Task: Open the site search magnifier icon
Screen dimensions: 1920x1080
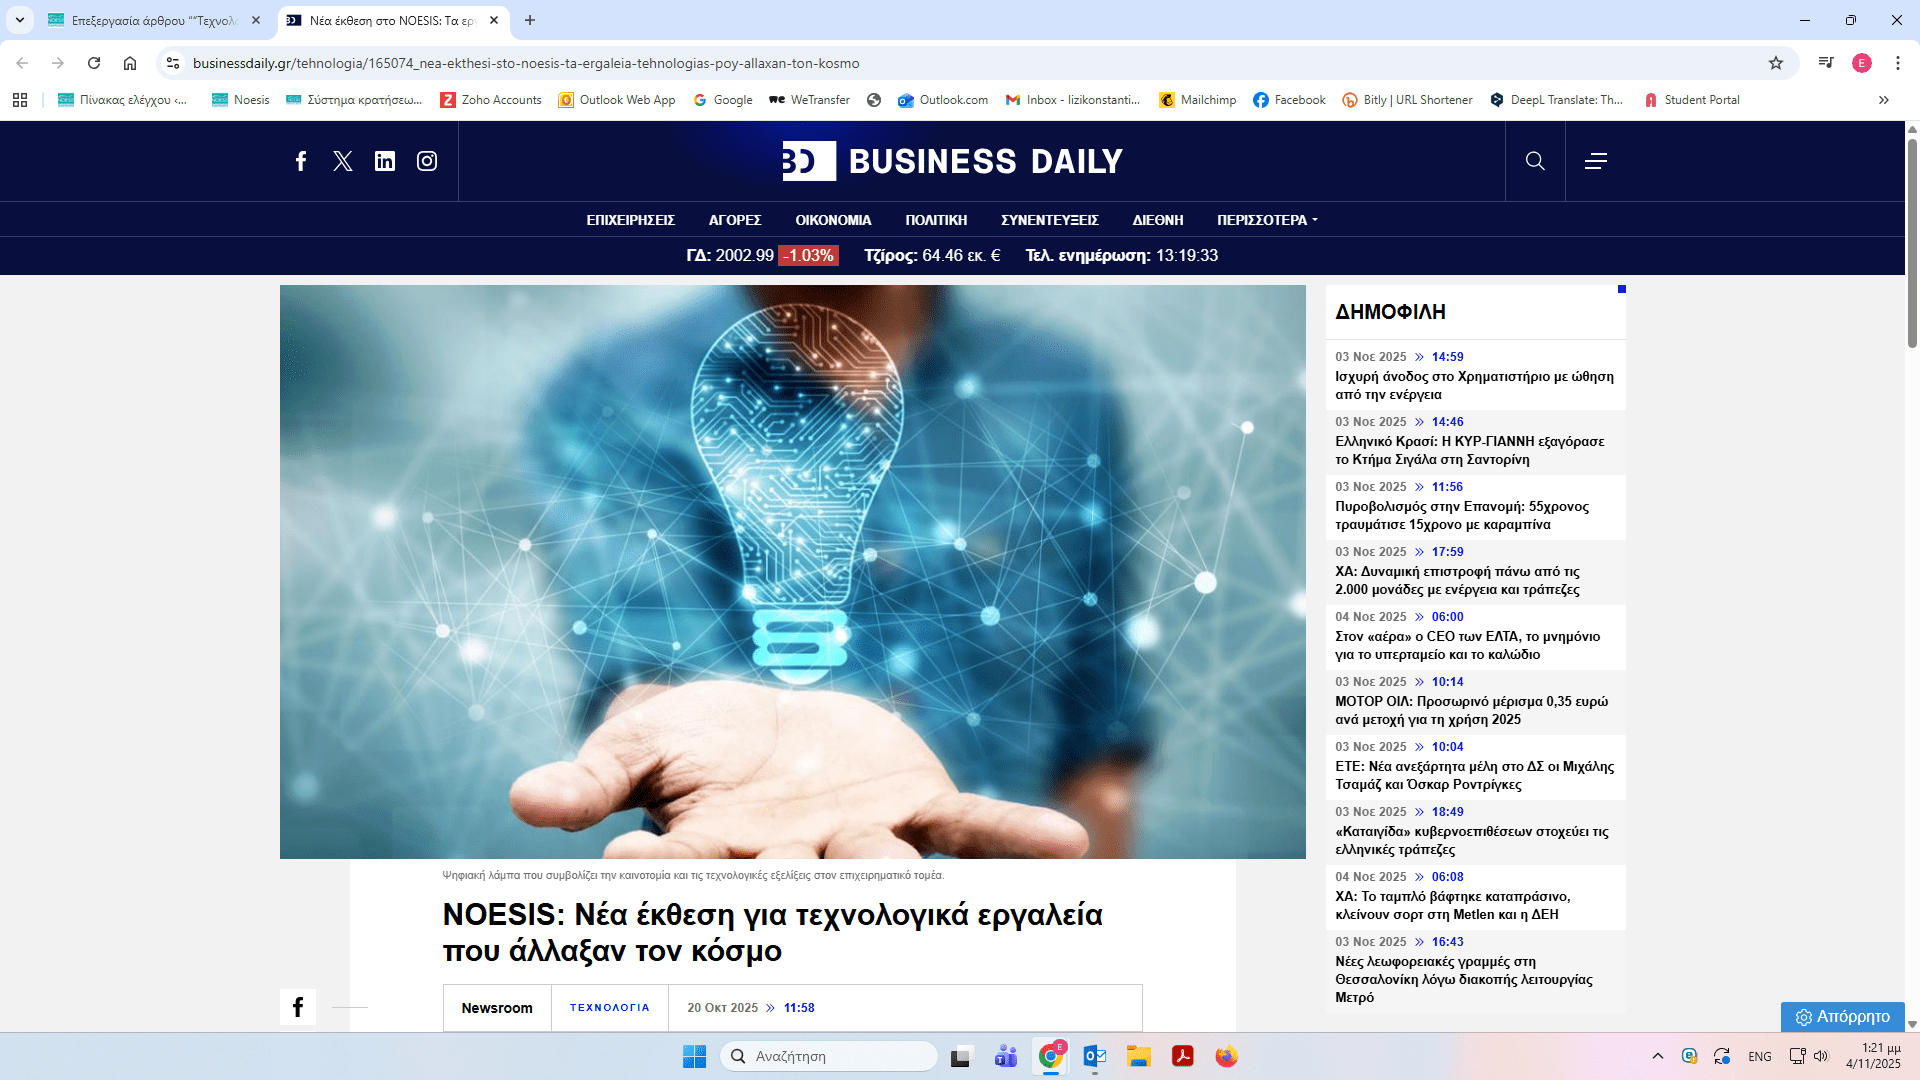Action: [1535, 161]
